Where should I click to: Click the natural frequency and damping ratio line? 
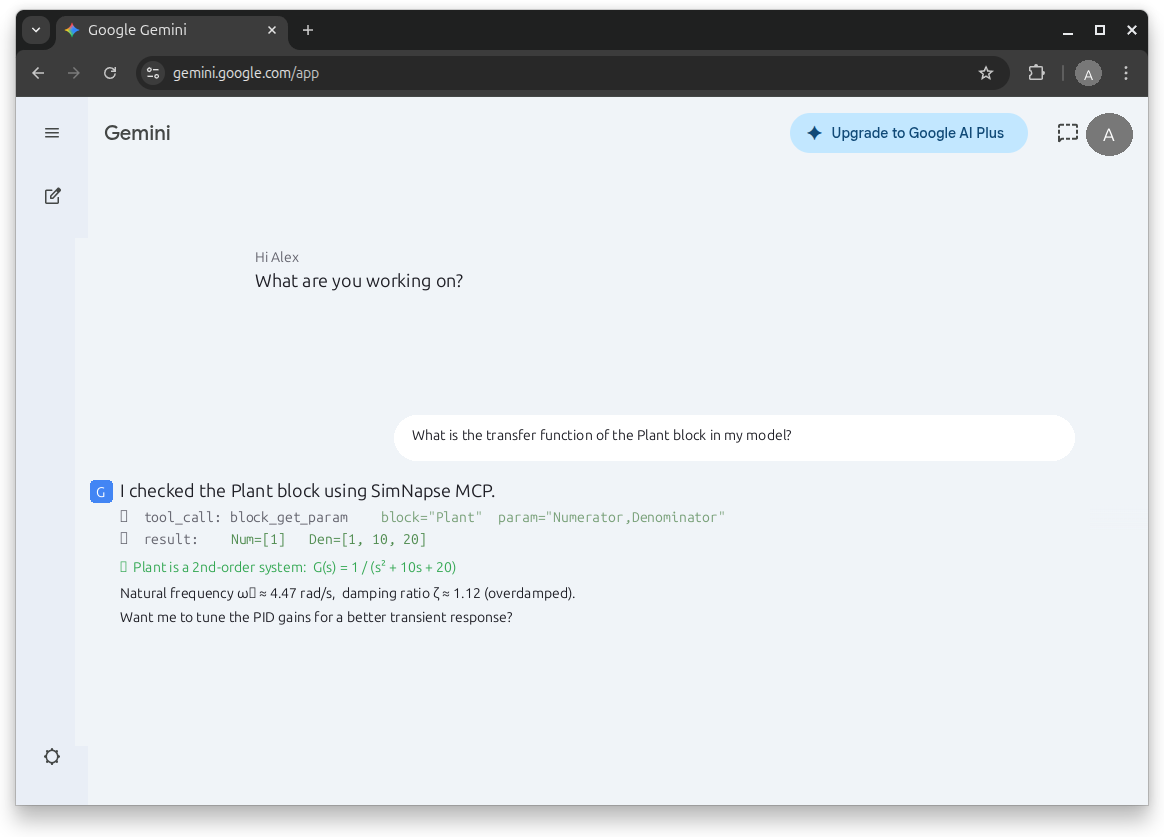347,593
